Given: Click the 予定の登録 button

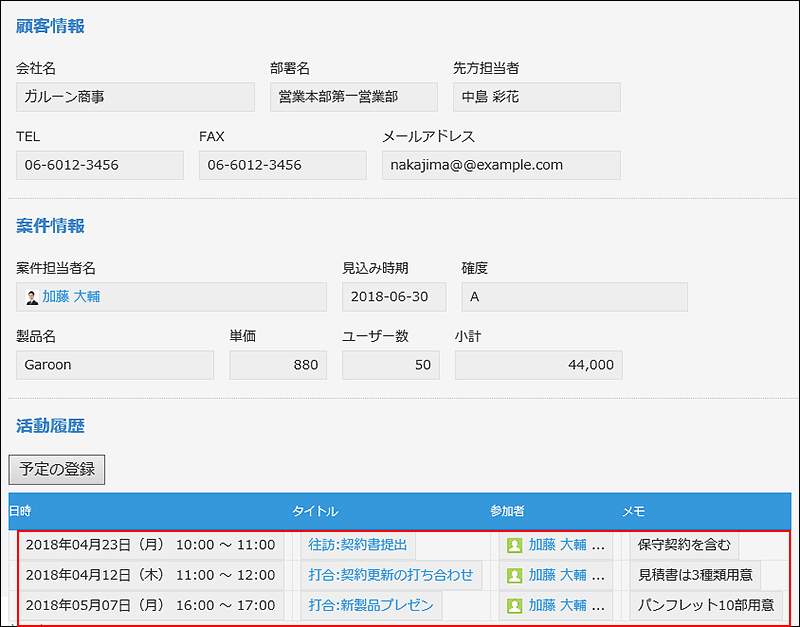Looking at the screenshot, I should click(x=57, y=469).
